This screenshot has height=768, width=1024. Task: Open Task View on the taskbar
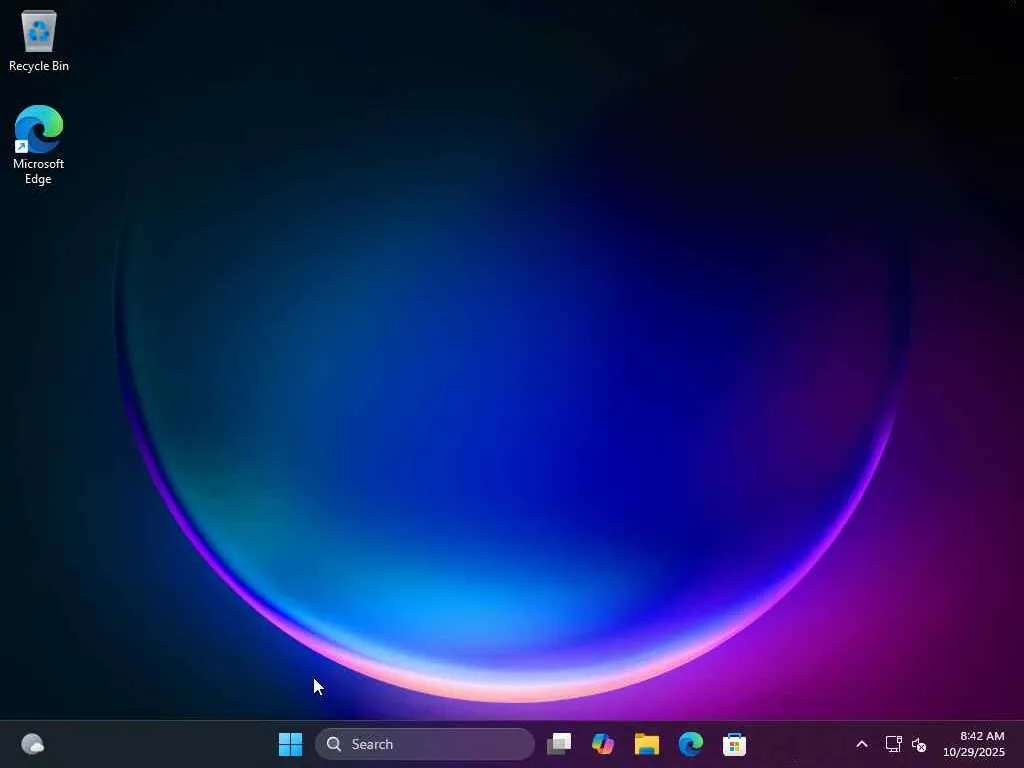pyautogui.click(x=559, y=744)
